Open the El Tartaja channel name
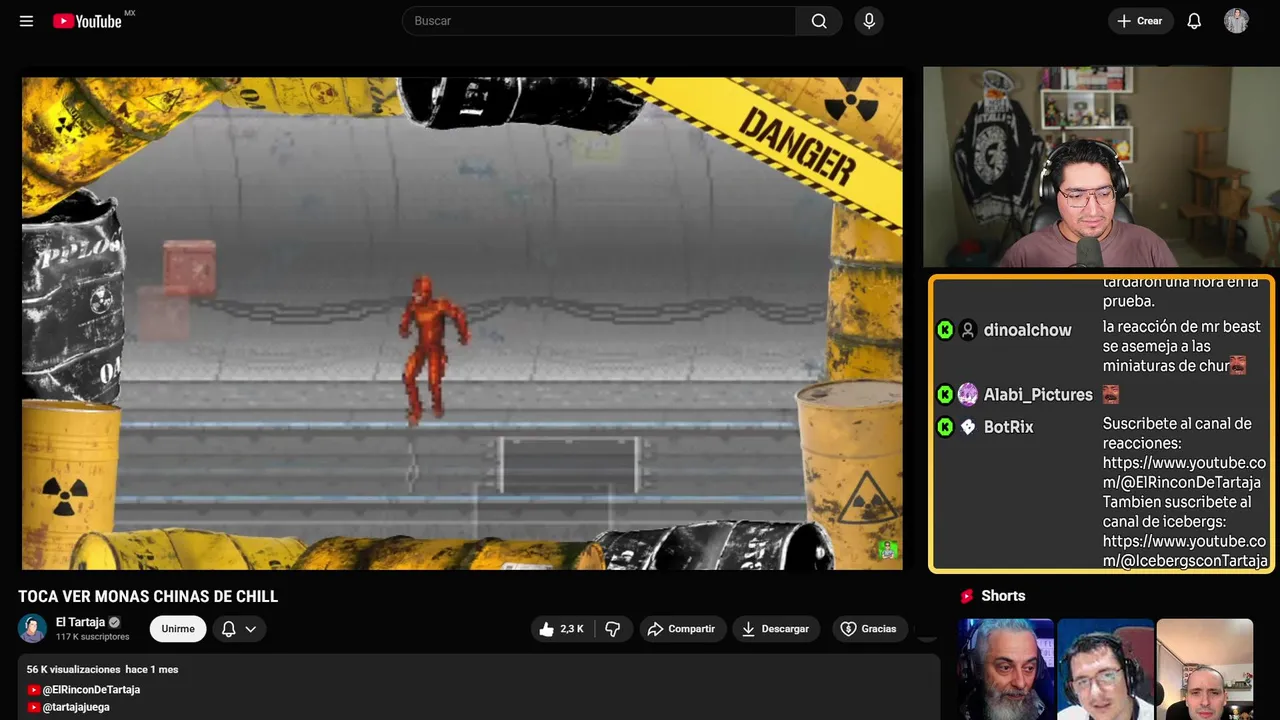This screenshot has height=720, width=1280. pyautogui.click(x=80, y=622)
